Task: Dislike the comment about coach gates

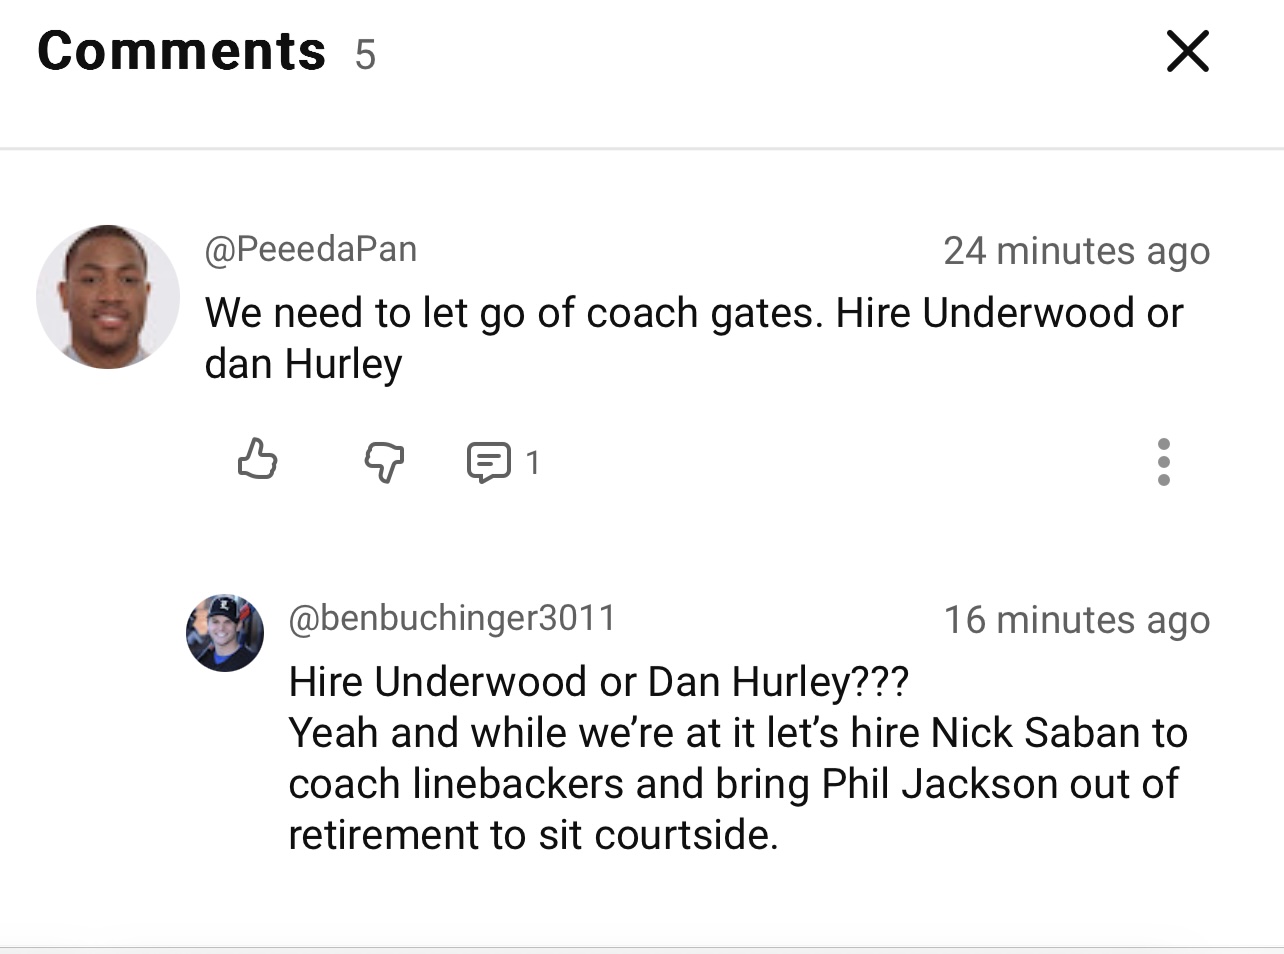Action: click(x=383, y=462)
